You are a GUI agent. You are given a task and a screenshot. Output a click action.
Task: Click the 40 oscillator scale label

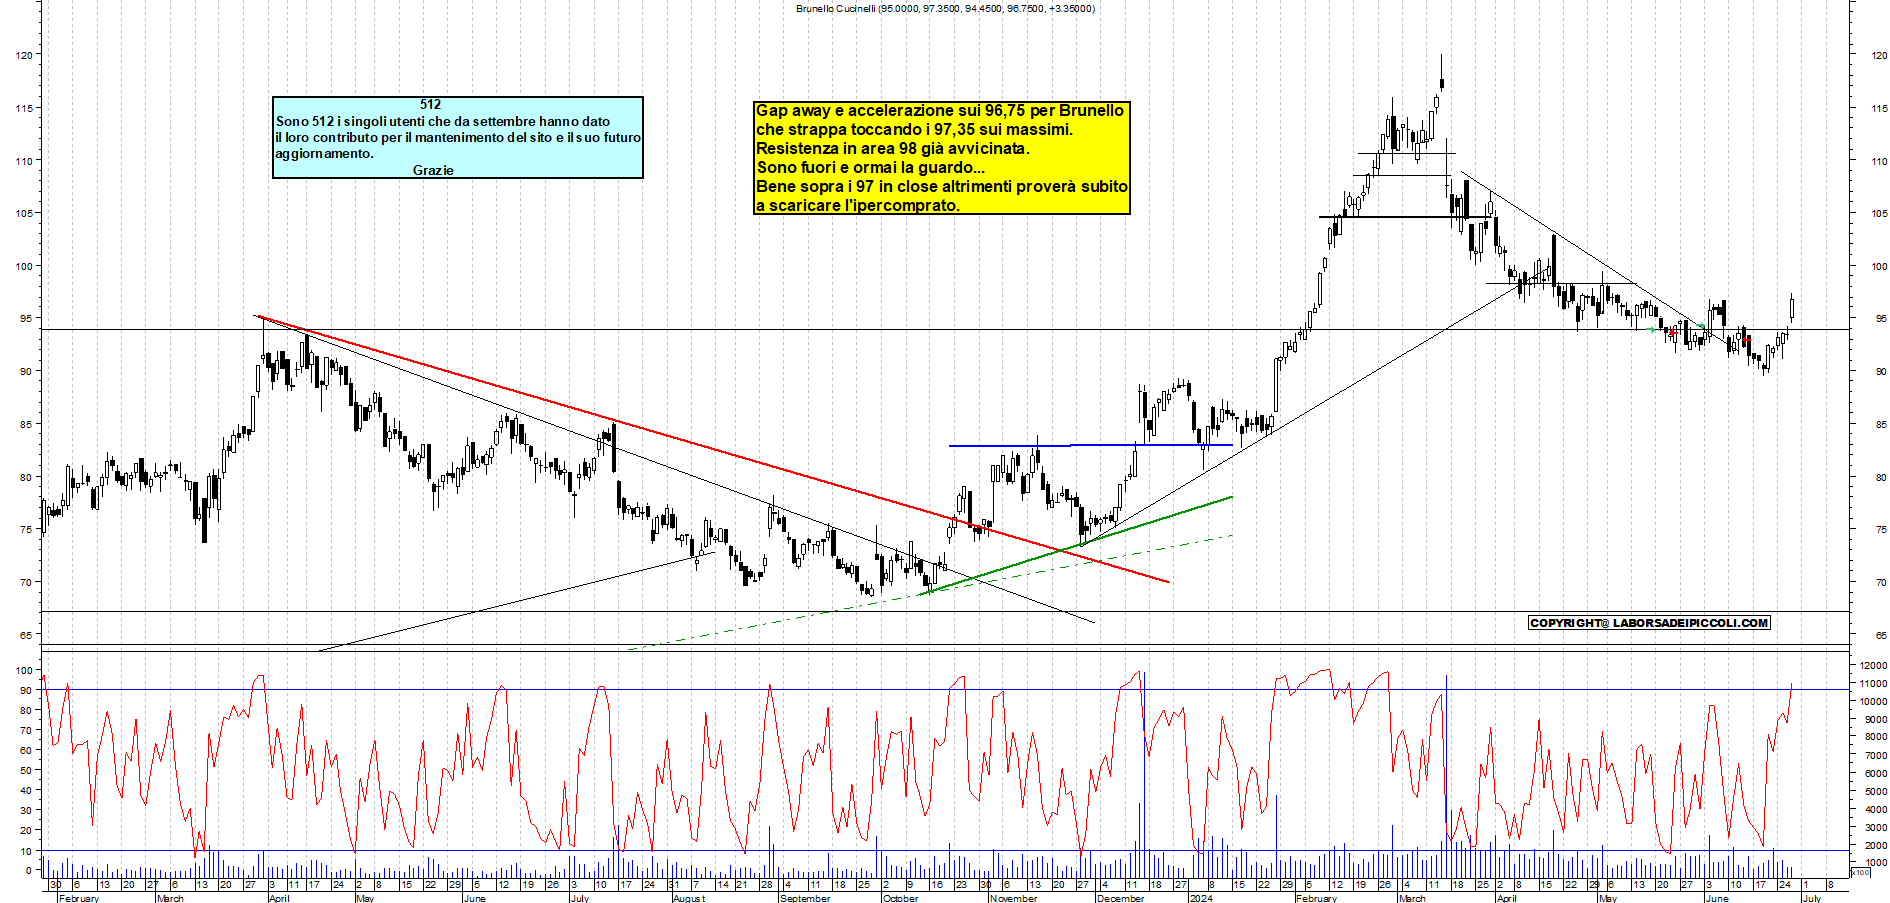[24, 790]
